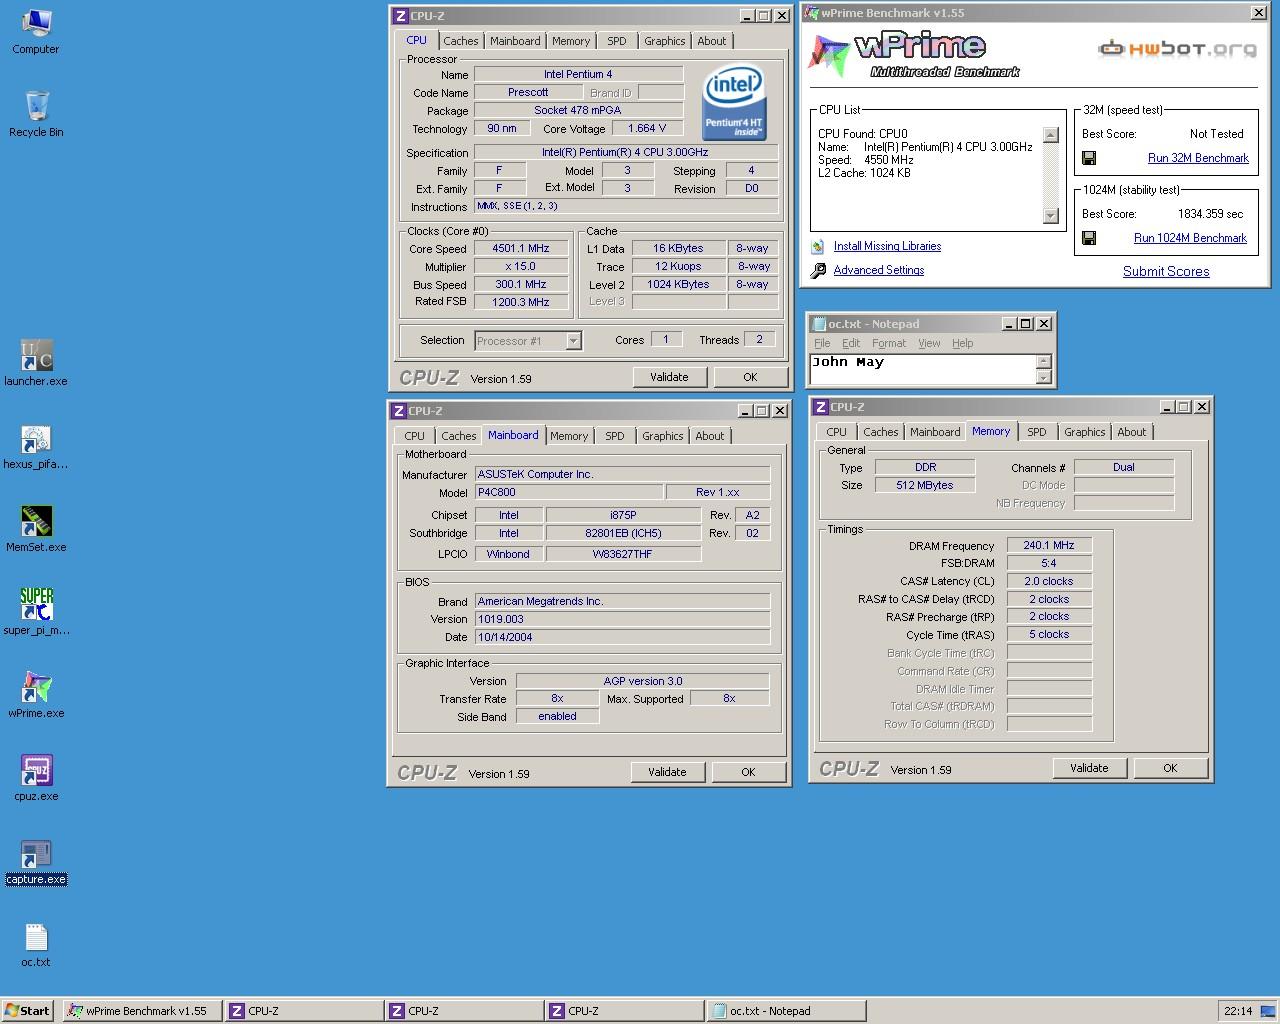Switch to oc.txt - Notepad taskbar item
The height and width of the screenshot is (1024, 1280).
click(x=785, y=1011)
